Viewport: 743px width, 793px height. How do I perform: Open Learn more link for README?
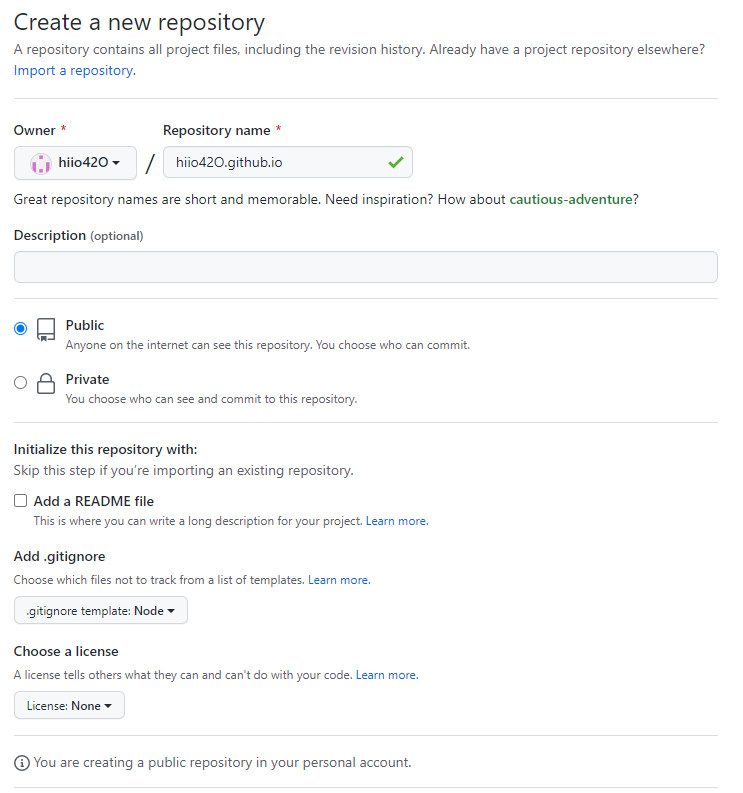coord(397,521)
